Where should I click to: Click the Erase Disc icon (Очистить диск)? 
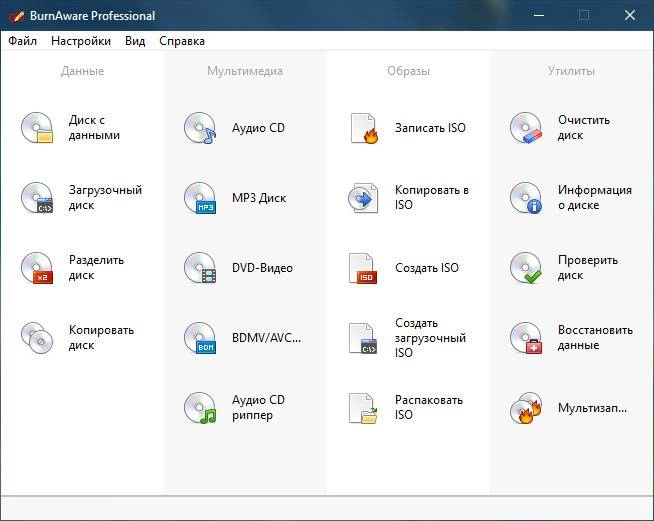click(x=526, y=128)
